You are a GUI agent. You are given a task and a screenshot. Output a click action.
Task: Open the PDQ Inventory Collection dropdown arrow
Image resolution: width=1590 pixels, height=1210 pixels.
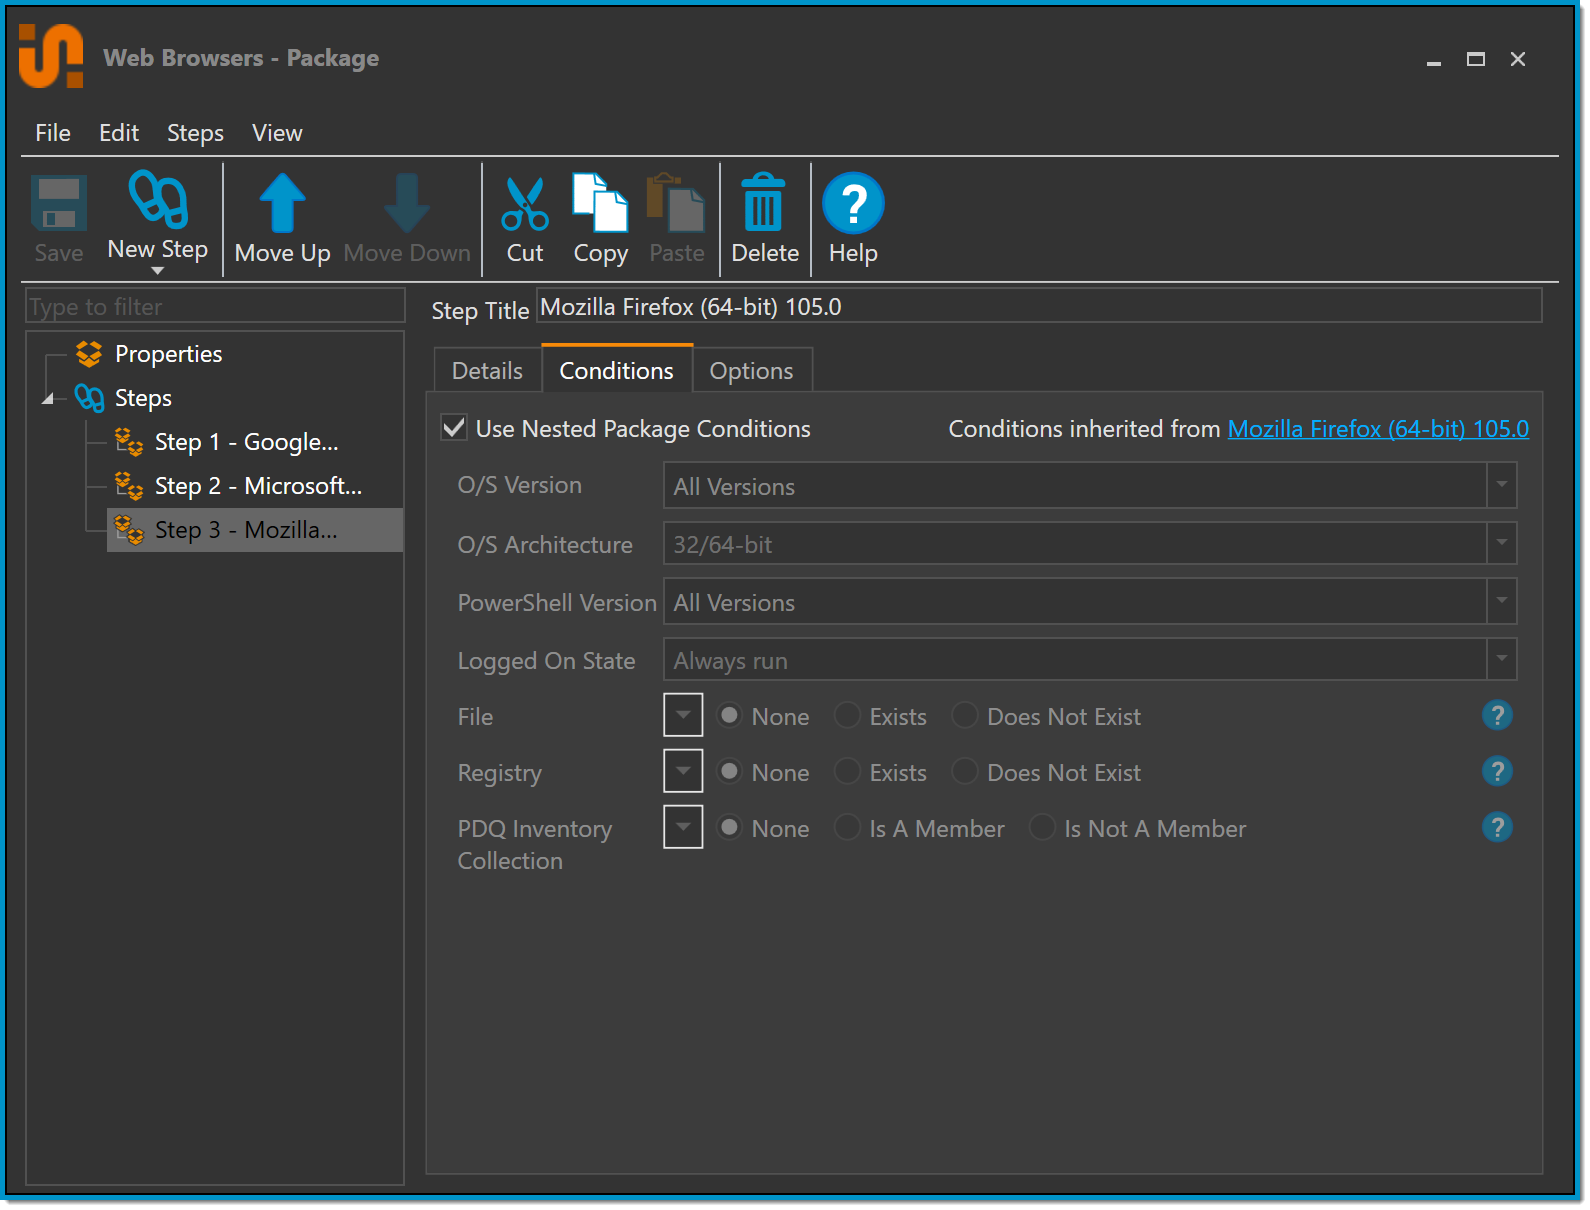683,827
